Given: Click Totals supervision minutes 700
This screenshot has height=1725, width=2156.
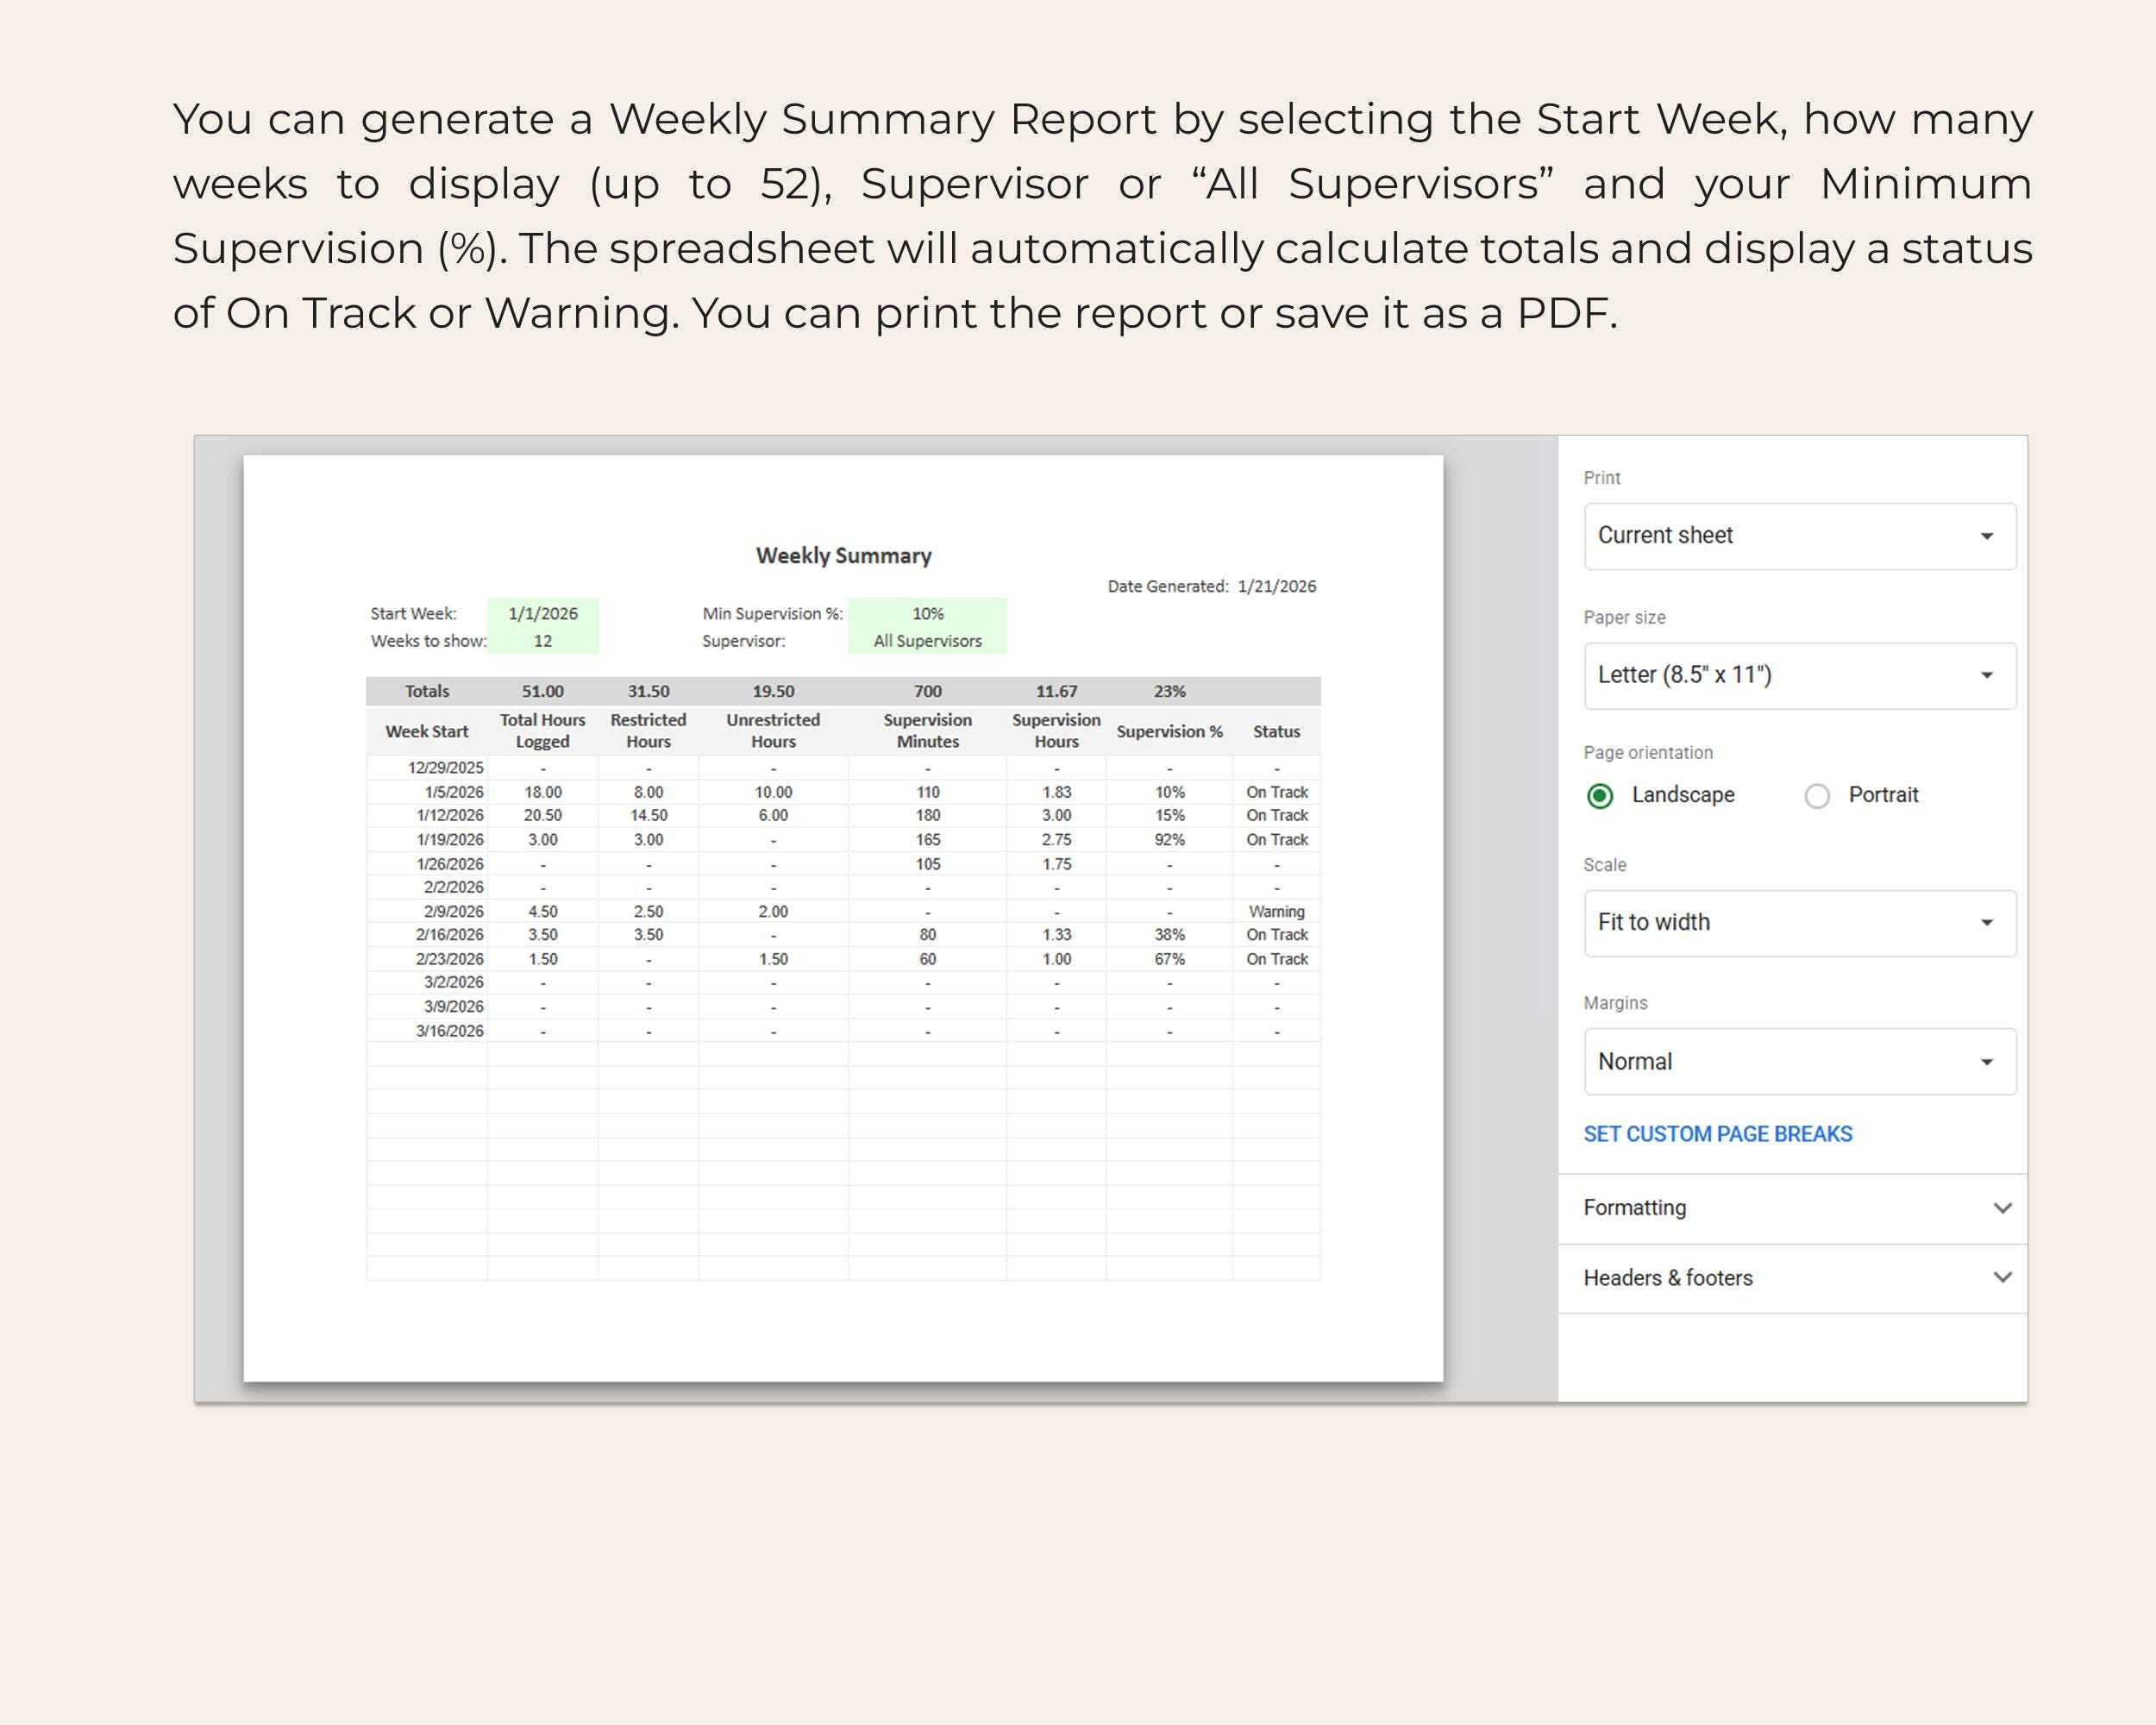Looking at the screenshot, I should click(x=927, y=692).
